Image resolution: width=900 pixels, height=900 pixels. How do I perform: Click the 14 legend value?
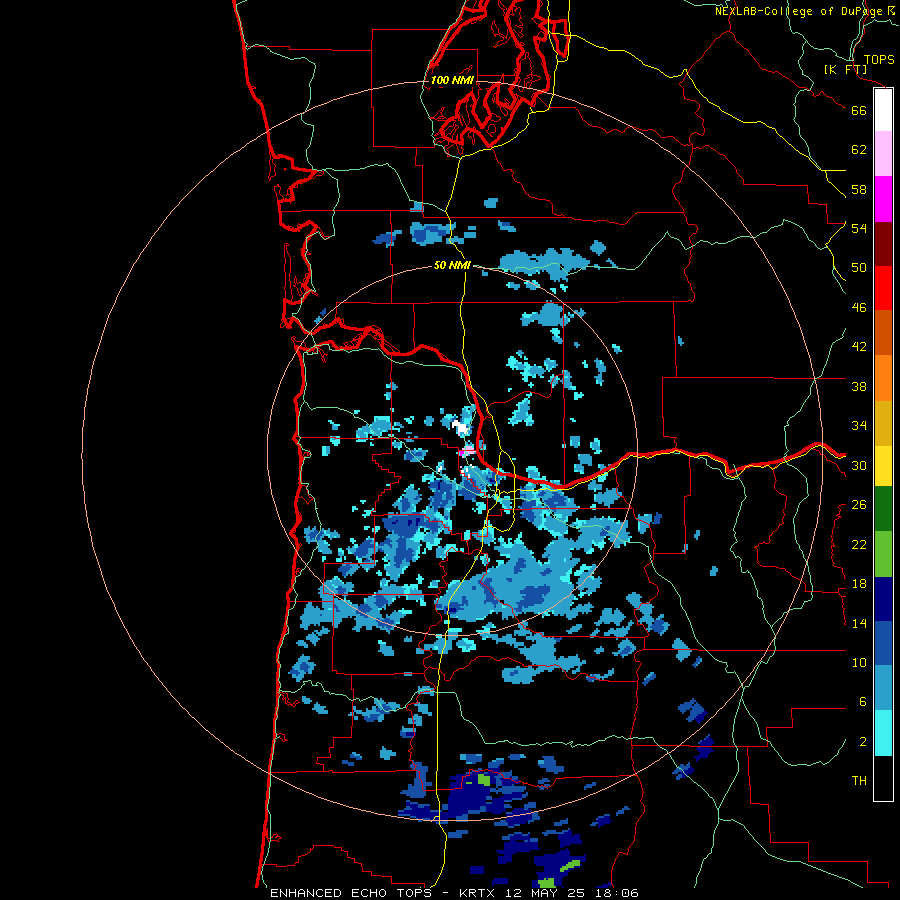pyautogui.click(x=859, y=623)
